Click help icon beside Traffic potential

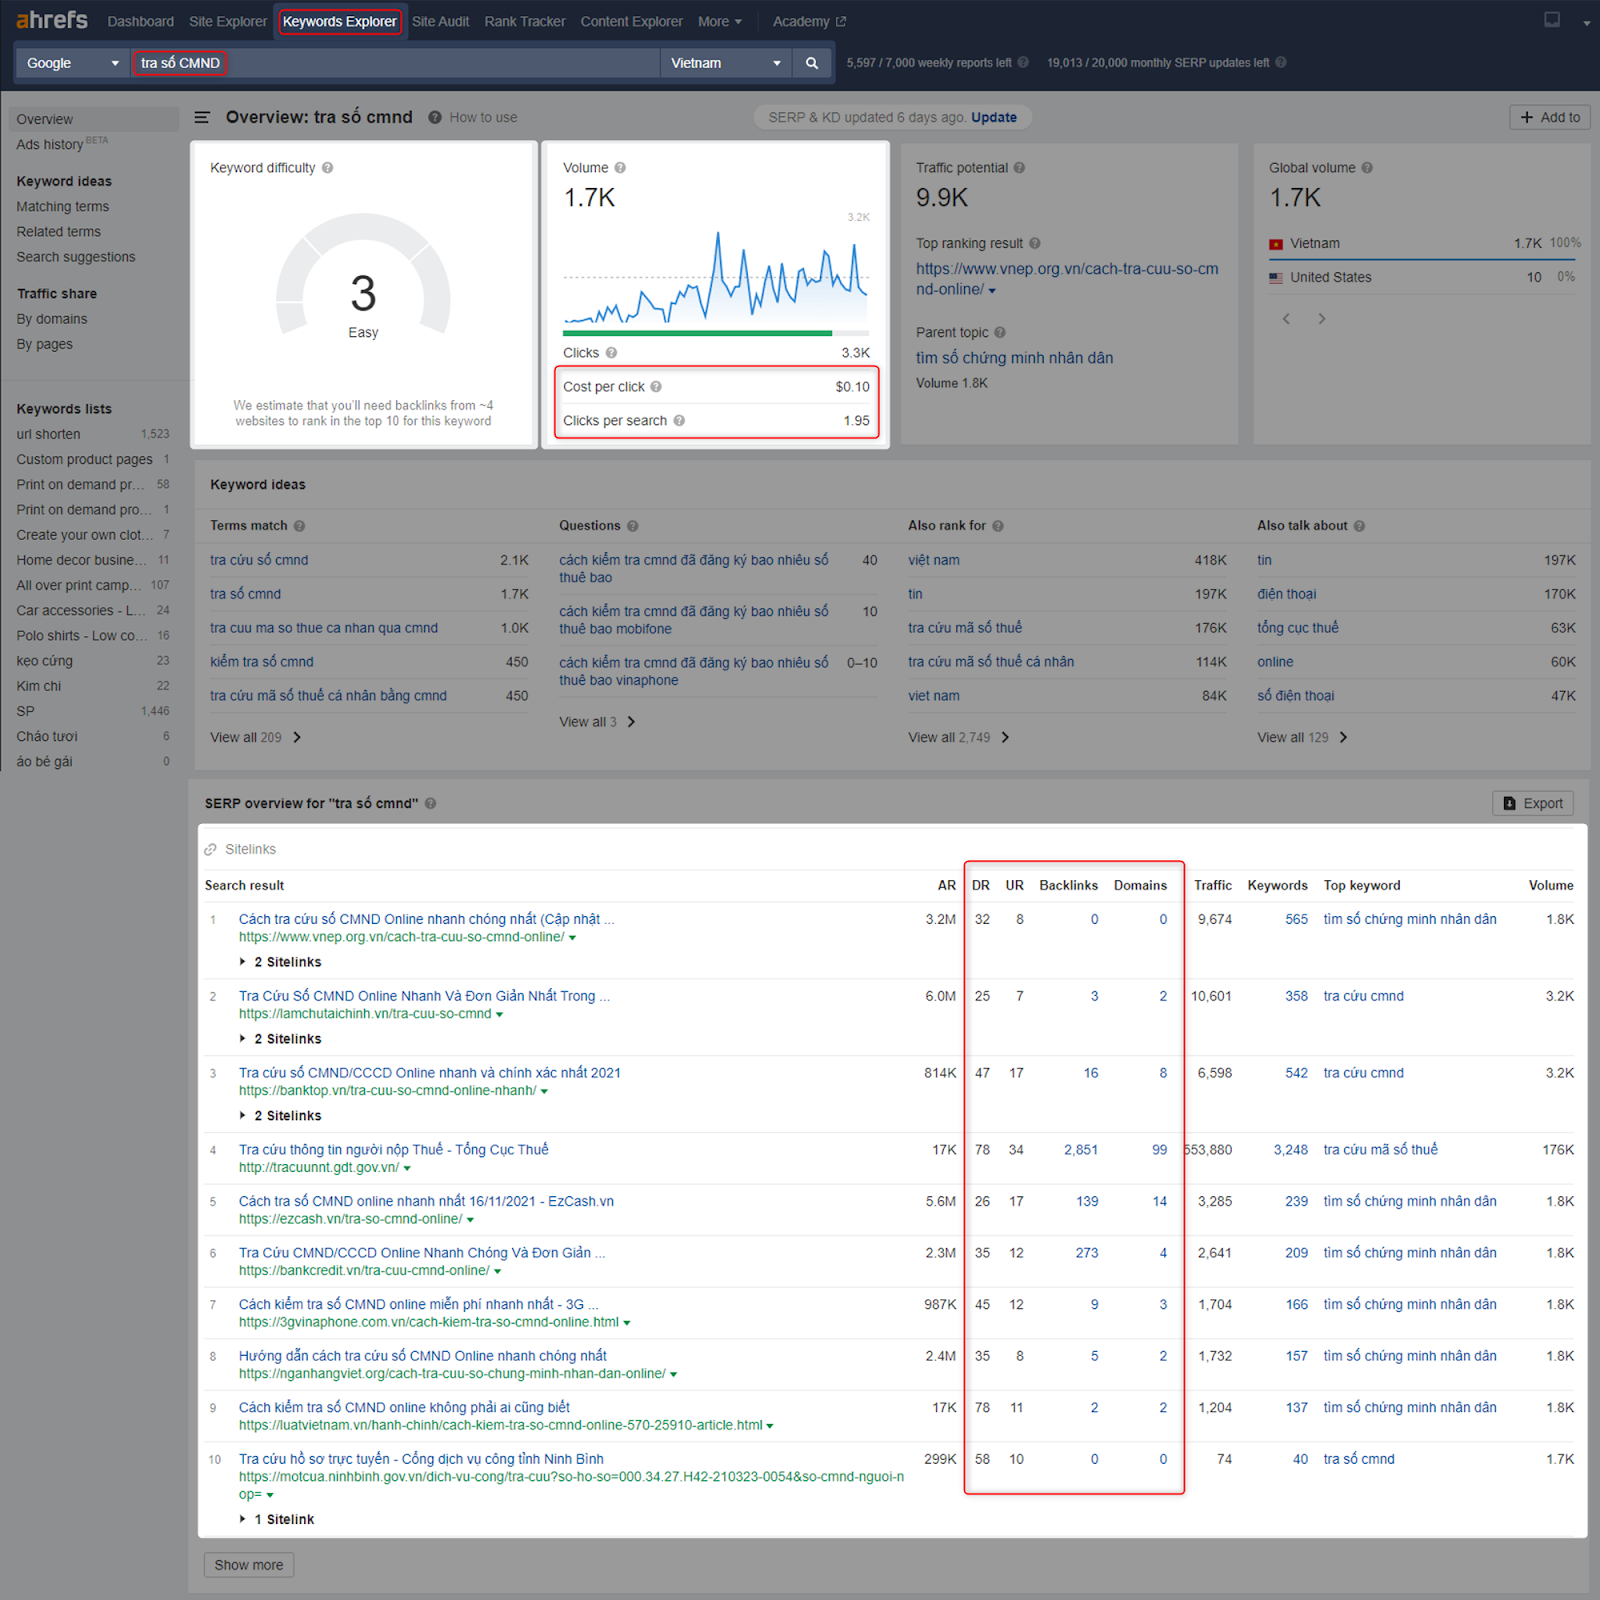tap(1019, 168)
